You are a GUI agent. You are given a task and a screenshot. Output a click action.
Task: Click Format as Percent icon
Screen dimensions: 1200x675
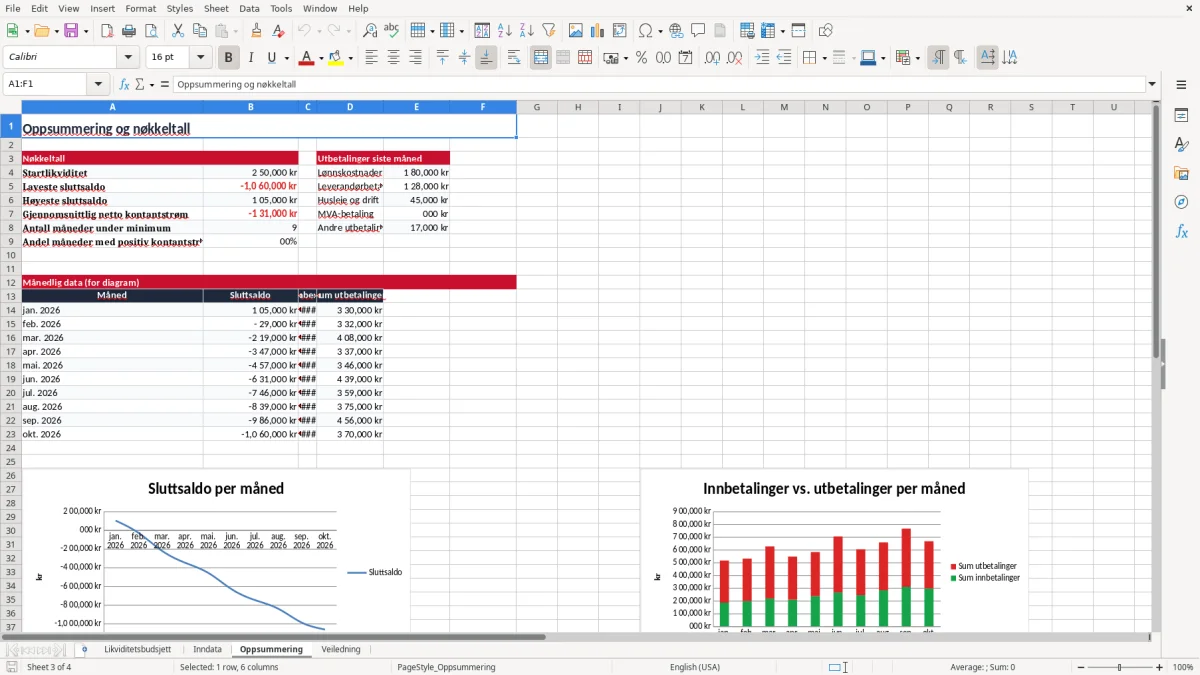[641, 58]
